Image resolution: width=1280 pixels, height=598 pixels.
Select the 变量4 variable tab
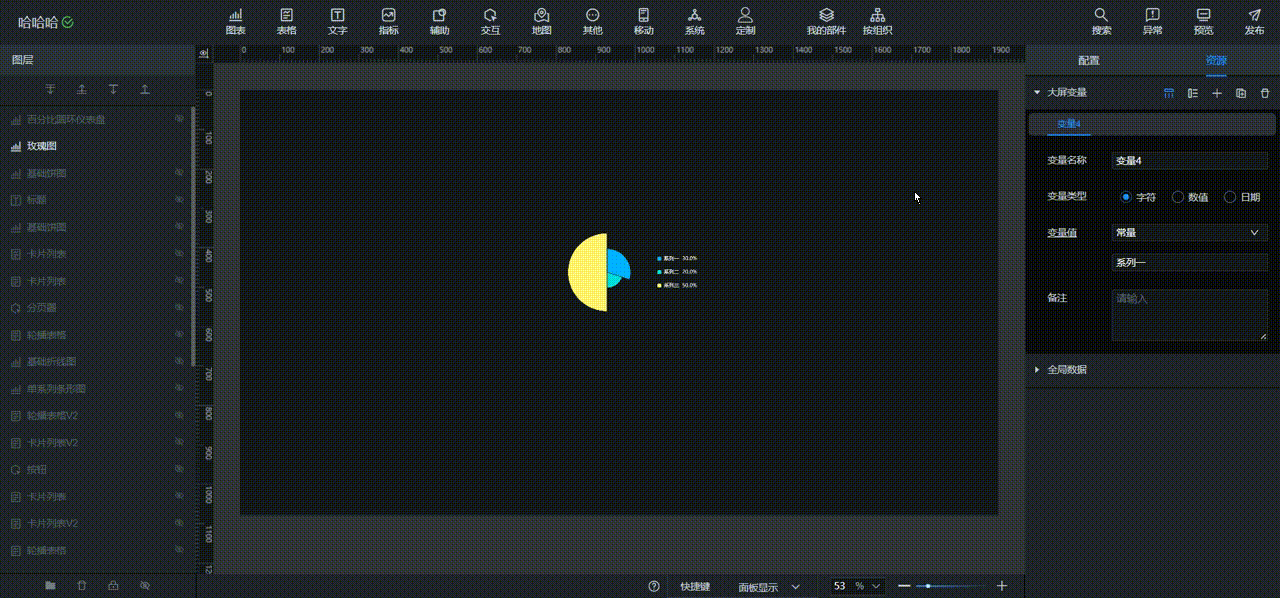click(1069, 124)
